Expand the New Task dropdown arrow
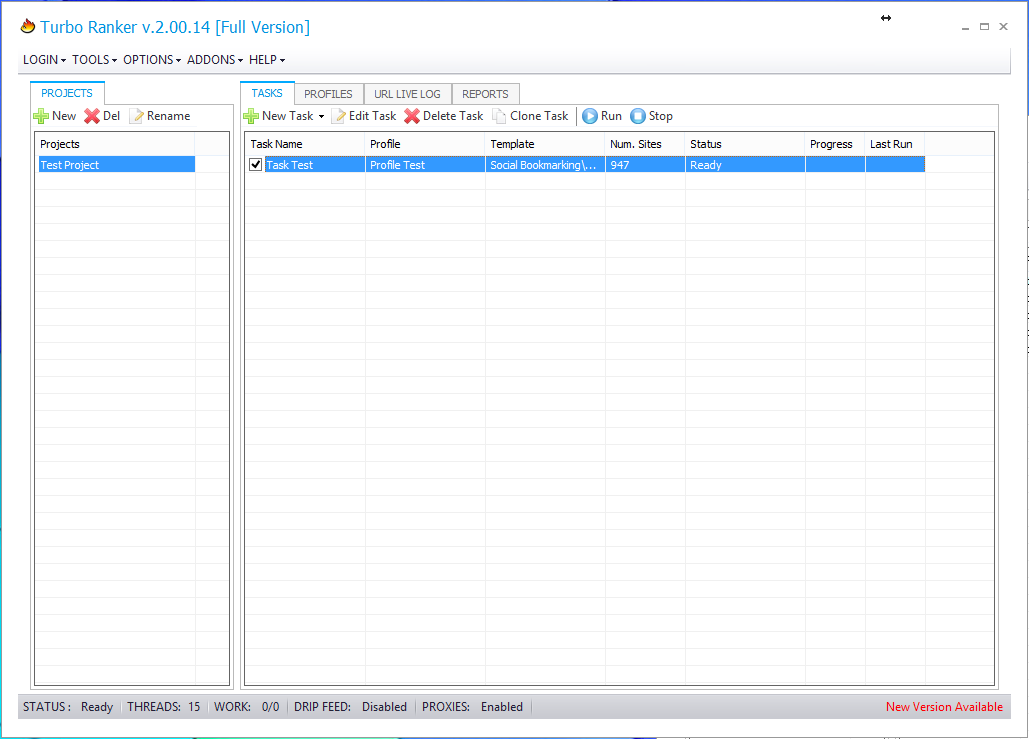This screenshot has height=739, width=1029. coord(322,117)
